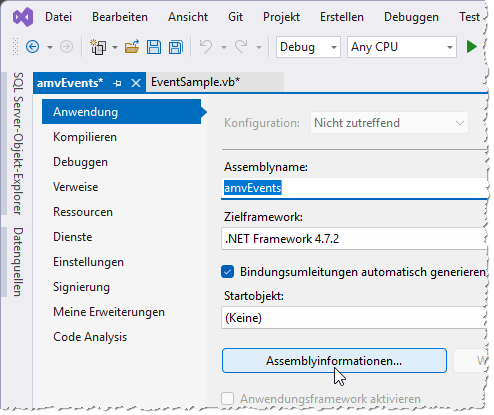Click the Visual Studio logo icon
The height and width of the screenshot is (415, 494).
click(x=23, y=17)
